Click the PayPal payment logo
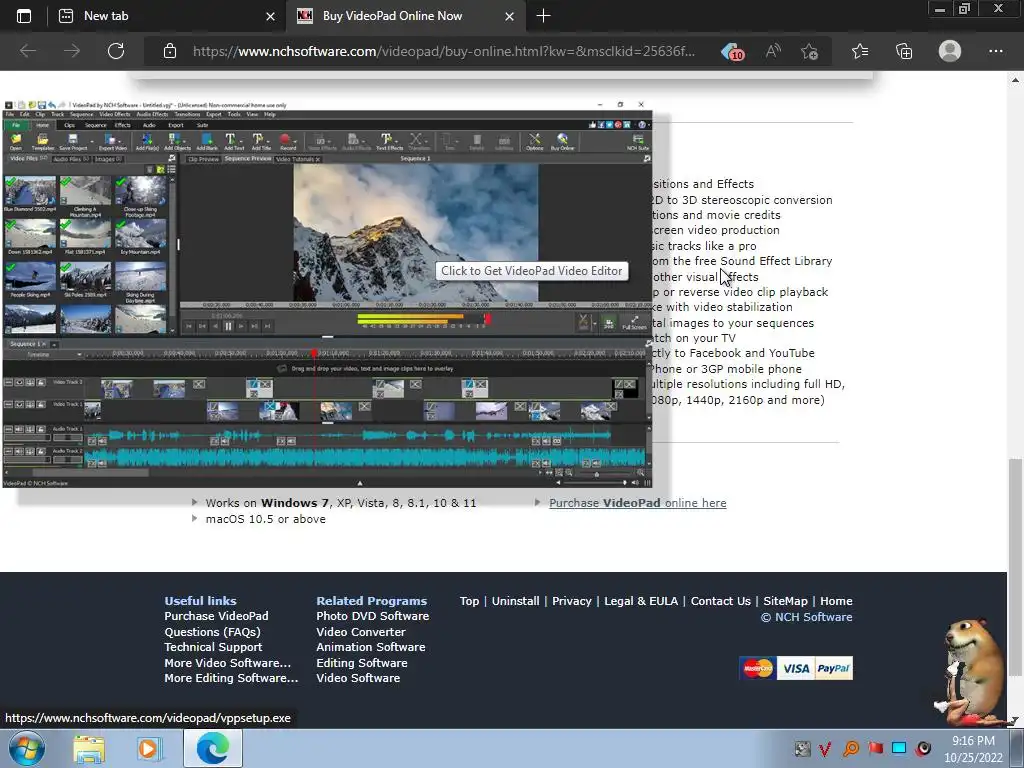The image size is (1024, 768). 833,668
